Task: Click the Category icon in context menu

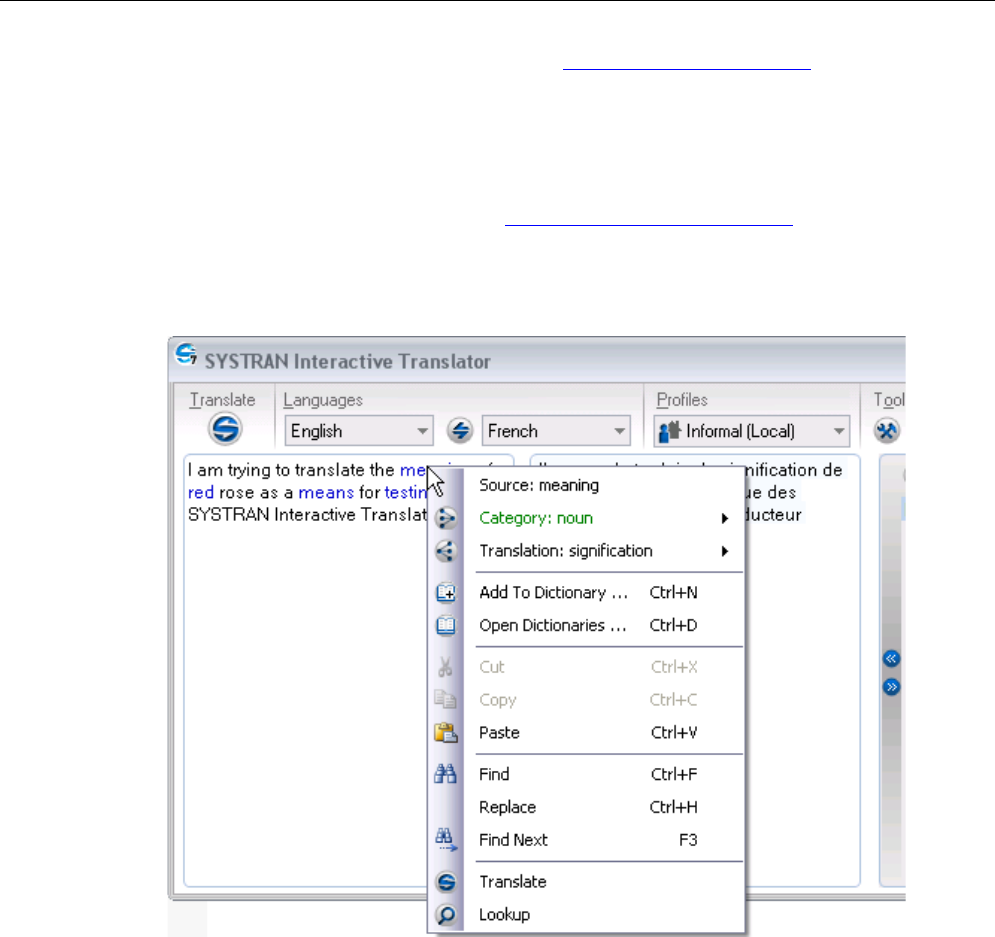Action: pyautogui.click(x=445, y=518)
